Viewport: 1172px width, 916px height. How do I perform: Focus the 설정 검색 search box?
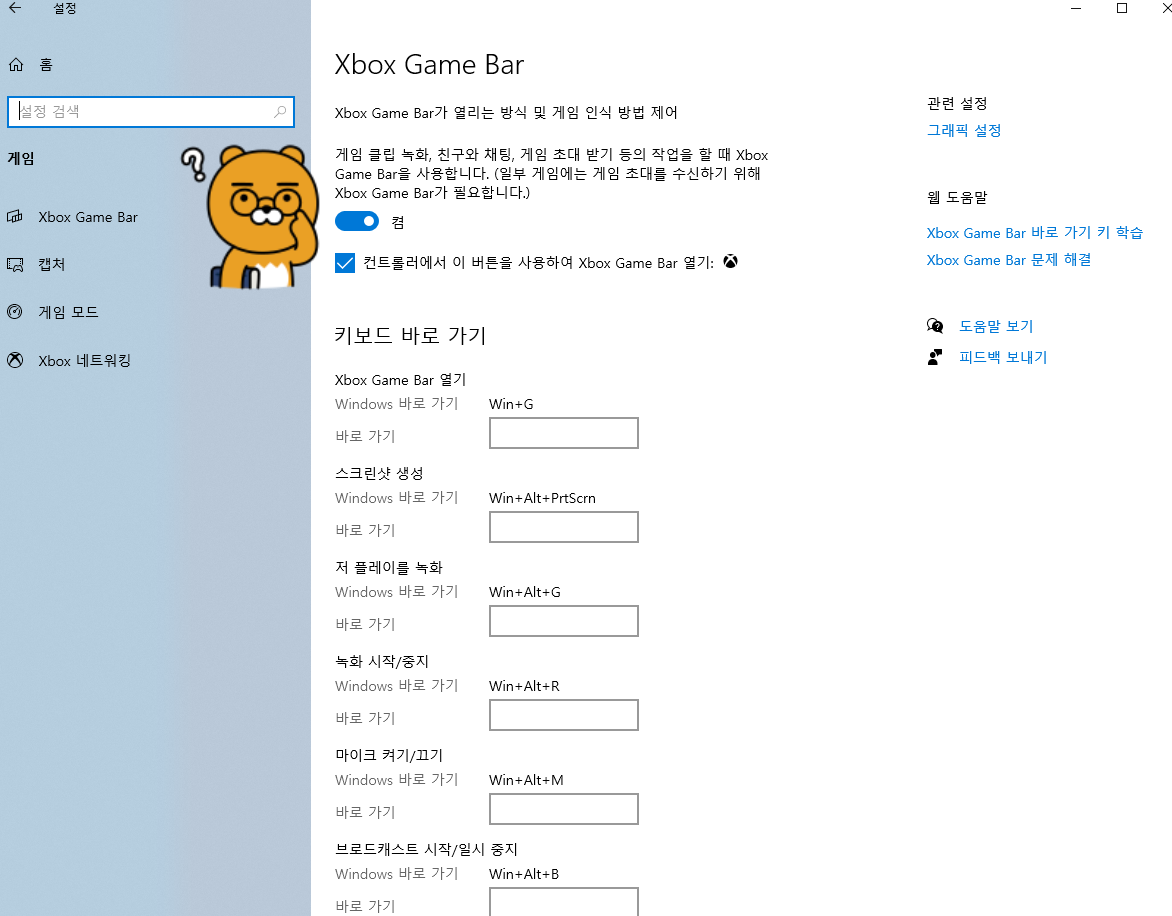point(151,111)
